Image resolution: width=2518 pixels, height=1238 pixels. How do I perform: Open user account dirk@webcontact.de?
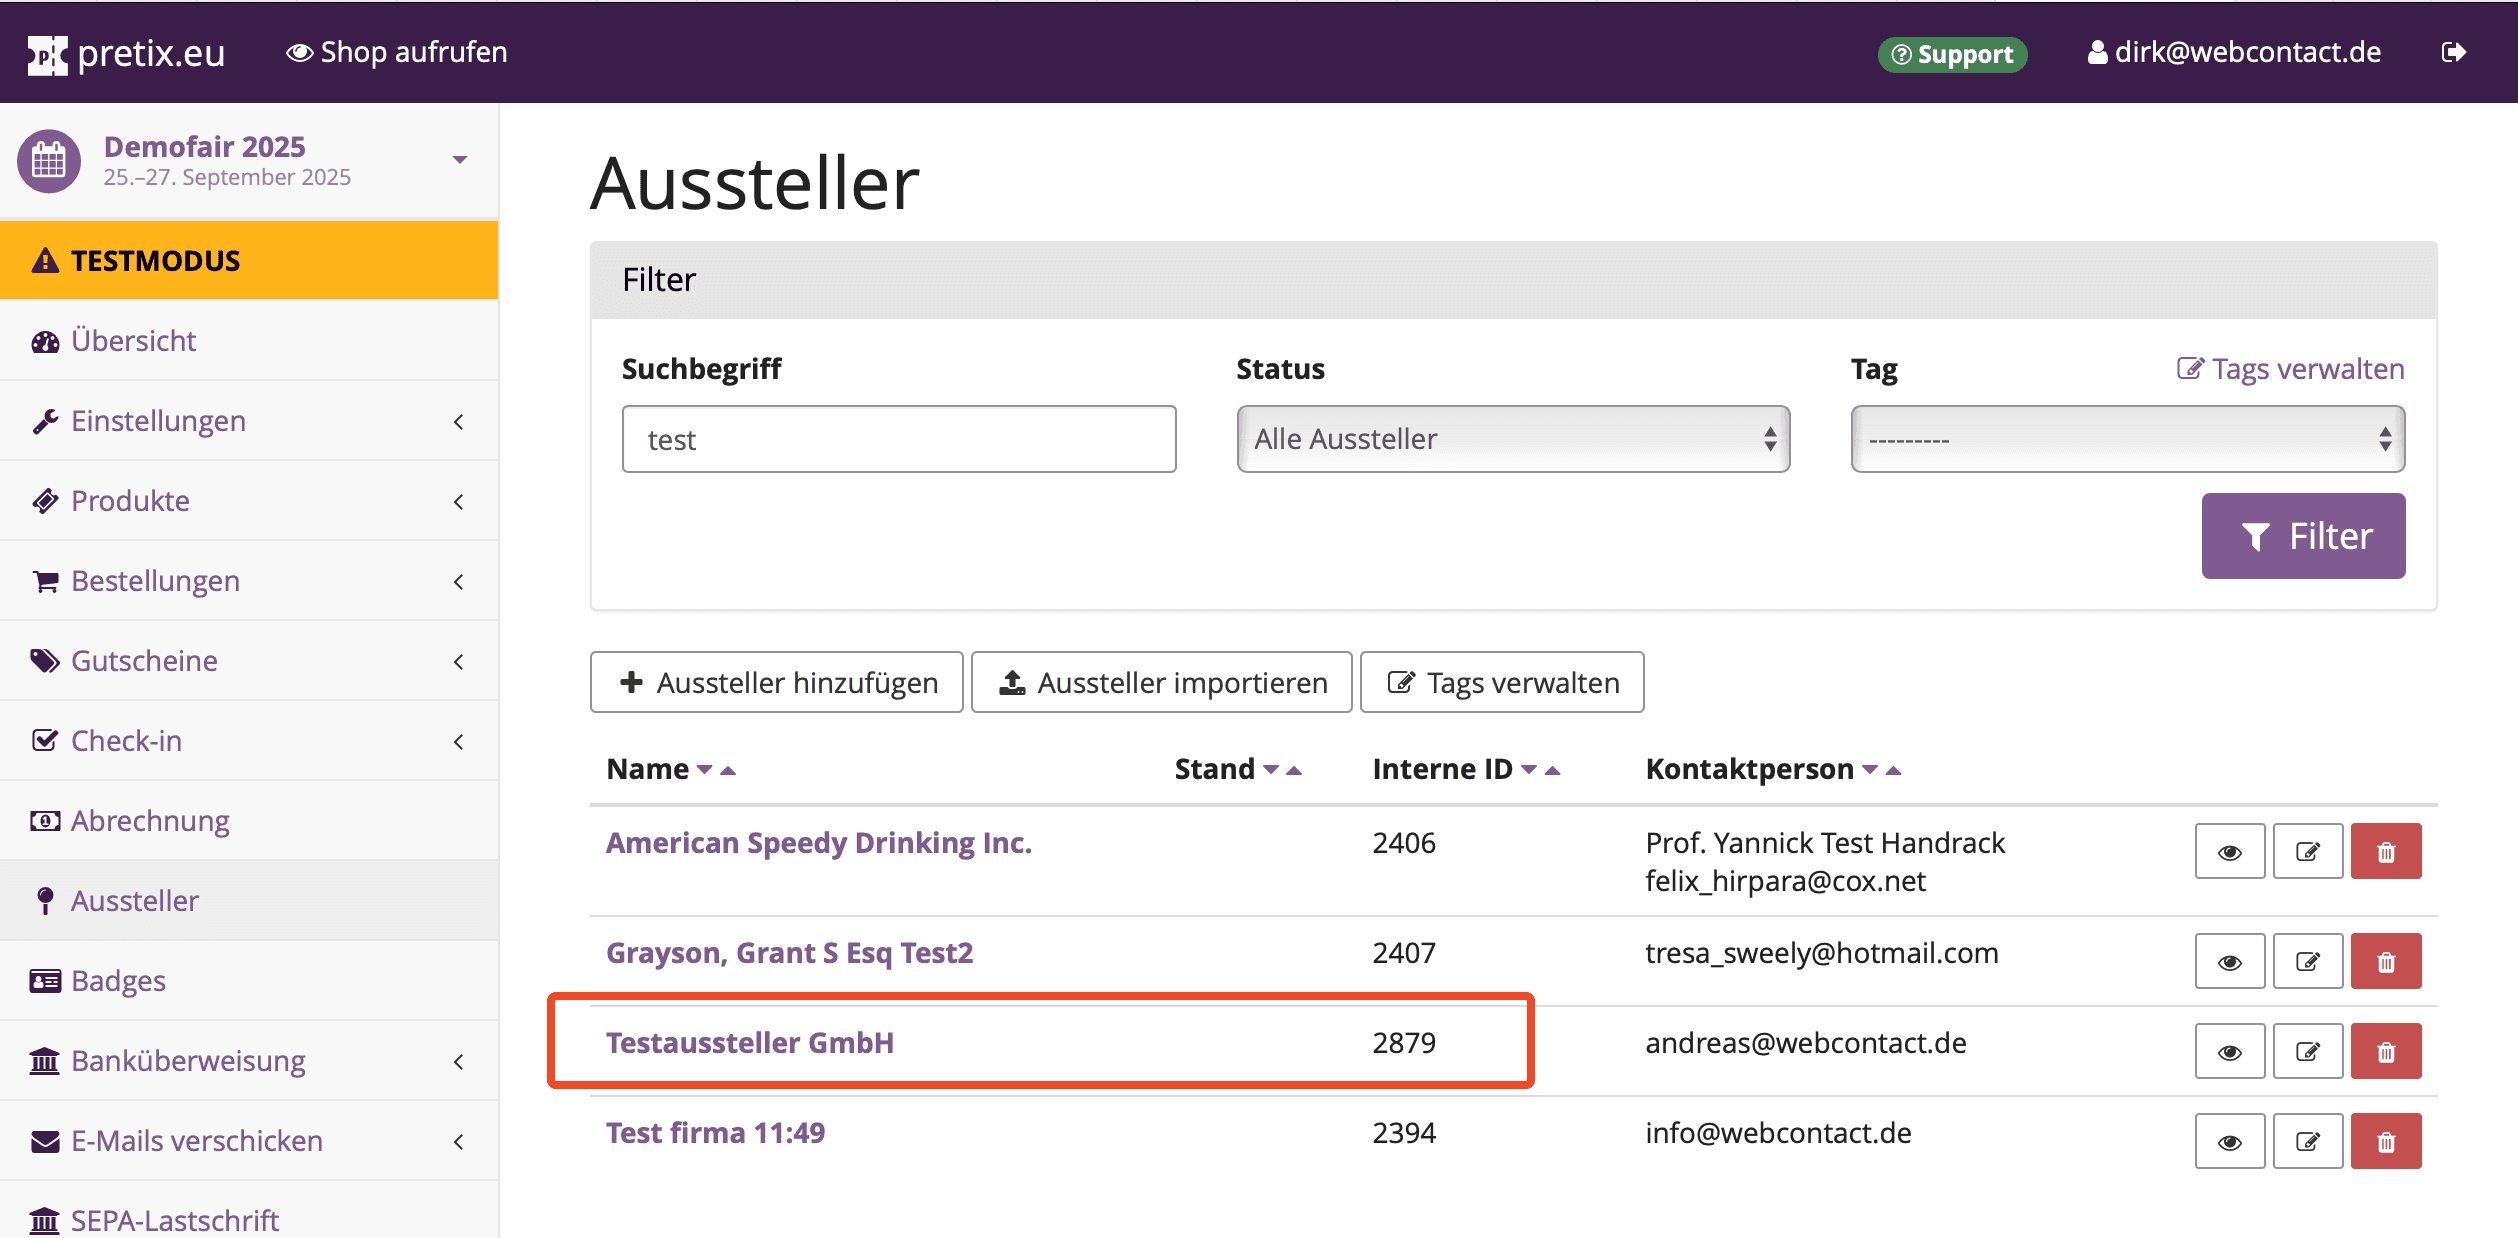tap(2234, 52)
